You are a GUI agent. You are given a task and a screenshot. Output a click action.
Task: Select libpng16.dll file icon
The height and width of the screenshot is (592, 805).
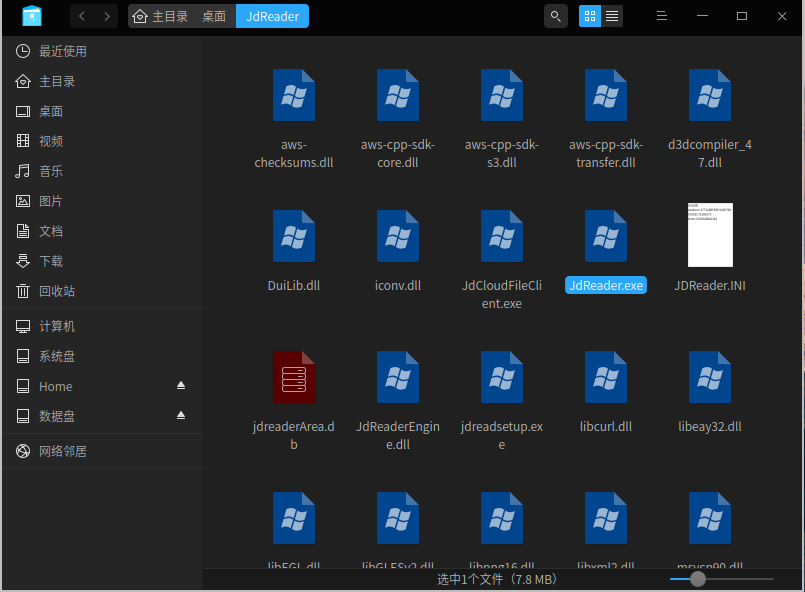[x=502, y=518]
